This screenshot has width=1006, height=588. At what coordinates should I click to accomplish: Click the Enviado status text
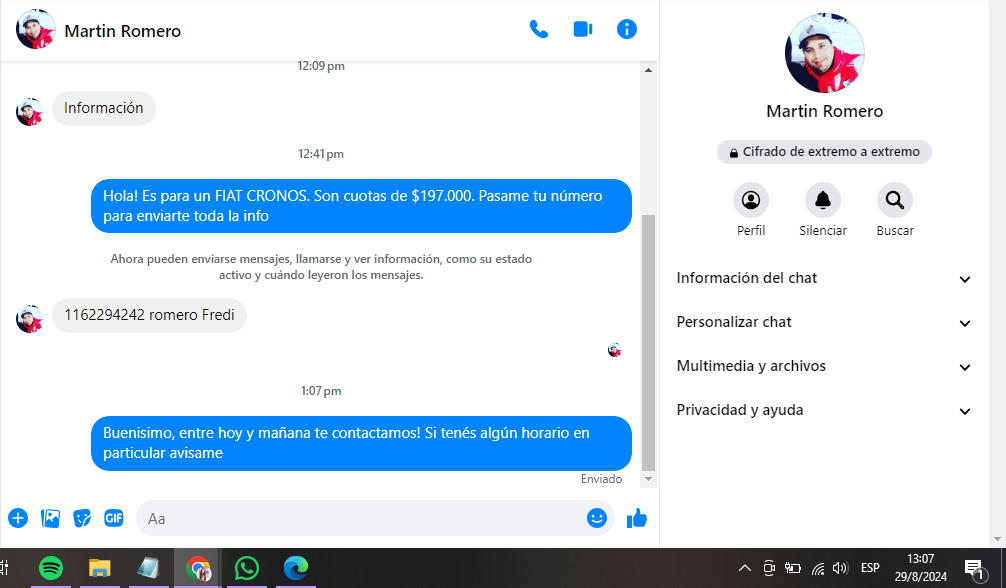(601, 480)
